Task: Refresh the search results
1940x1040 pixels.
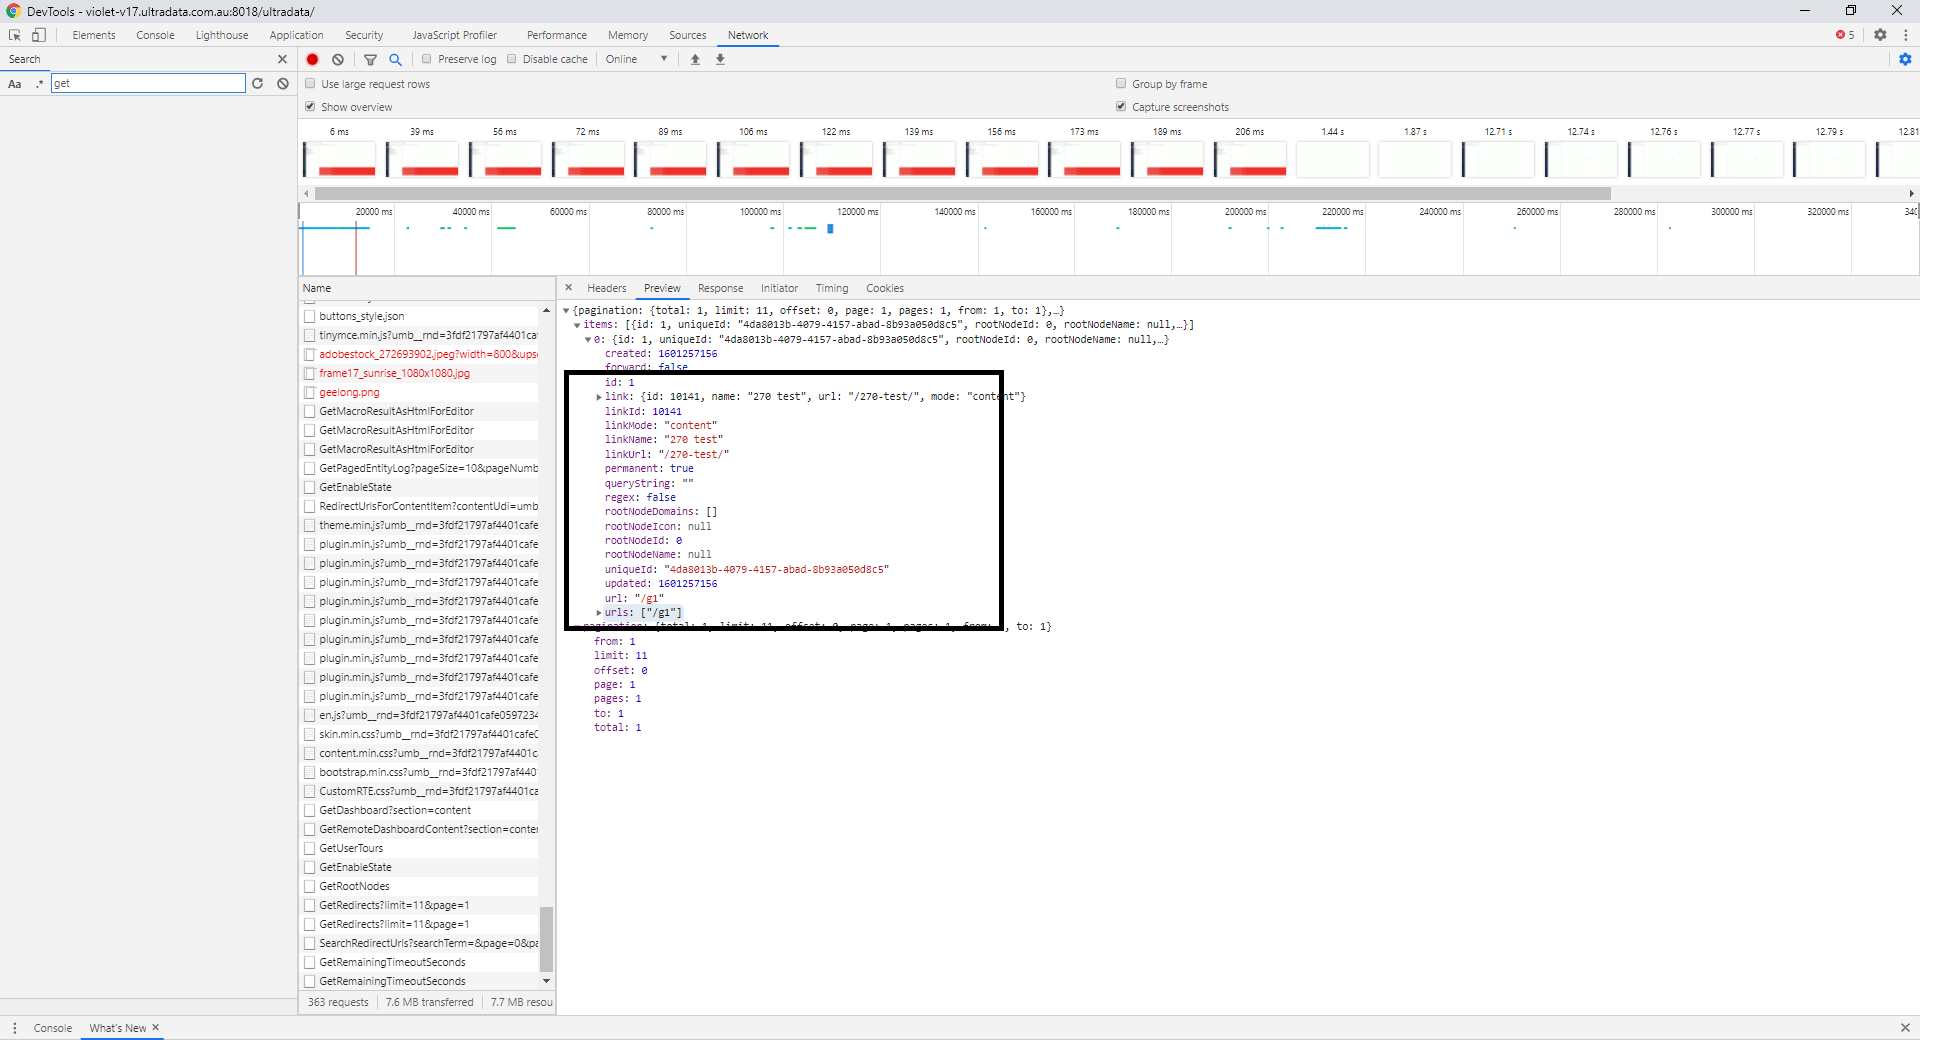Action: [258, 83]
